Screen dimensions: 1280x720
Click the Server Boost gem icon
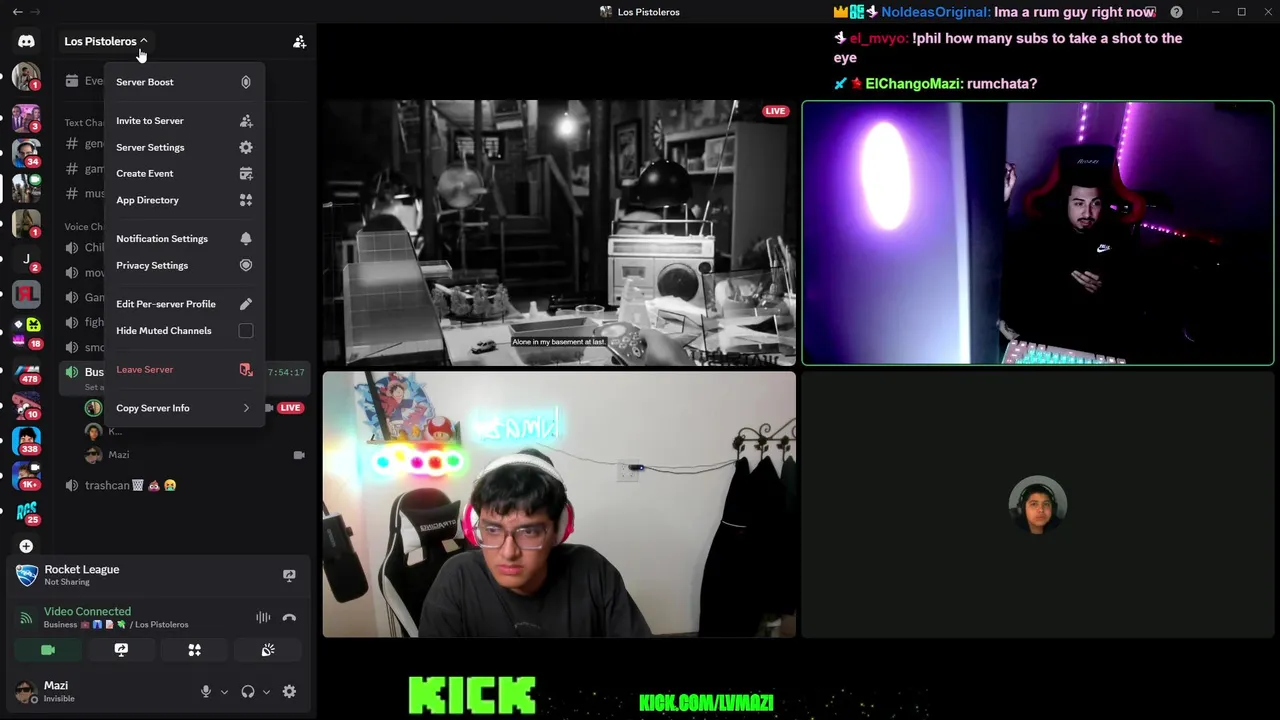tap(246, 82)
